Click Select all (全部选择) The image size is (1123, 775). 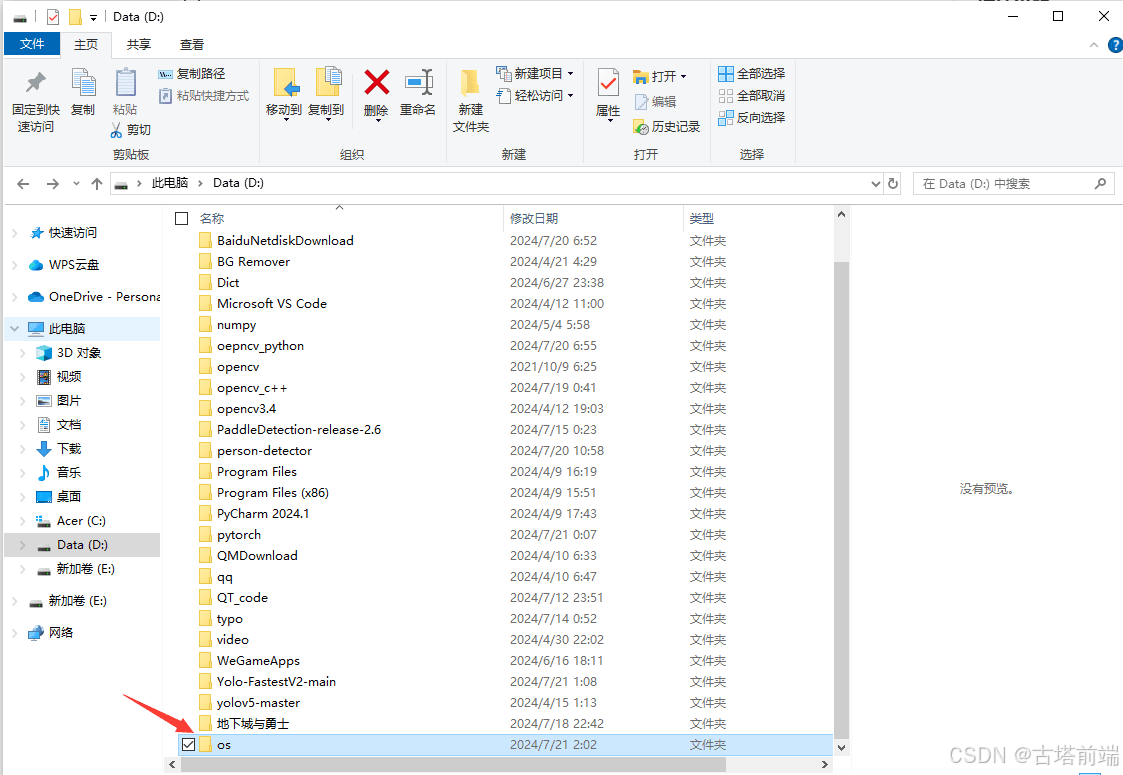click(751, 74)
